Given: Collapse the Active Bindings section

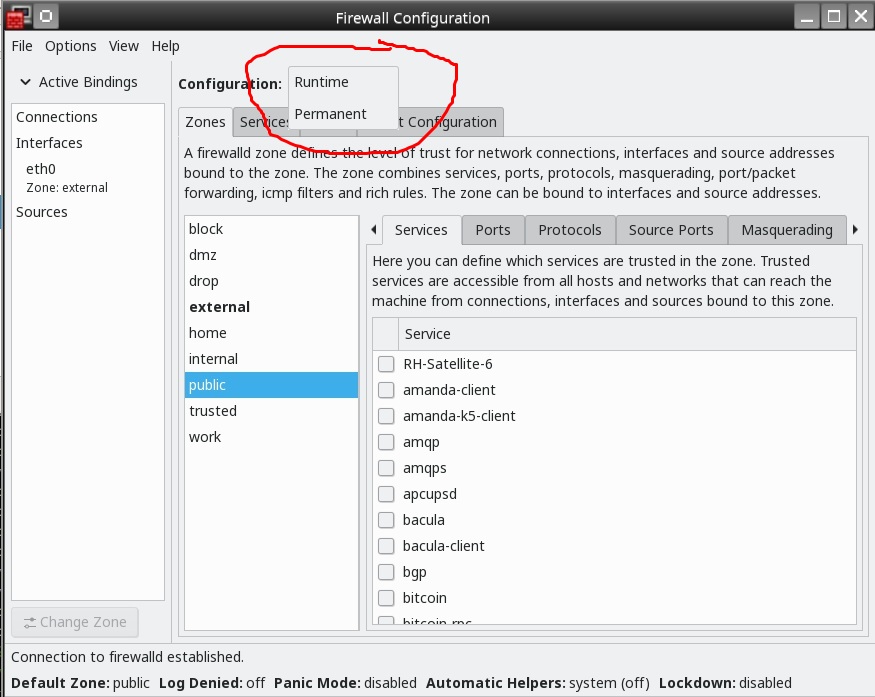Looking at the screenshot, I should pyautogui.click(x=26, y=82).
